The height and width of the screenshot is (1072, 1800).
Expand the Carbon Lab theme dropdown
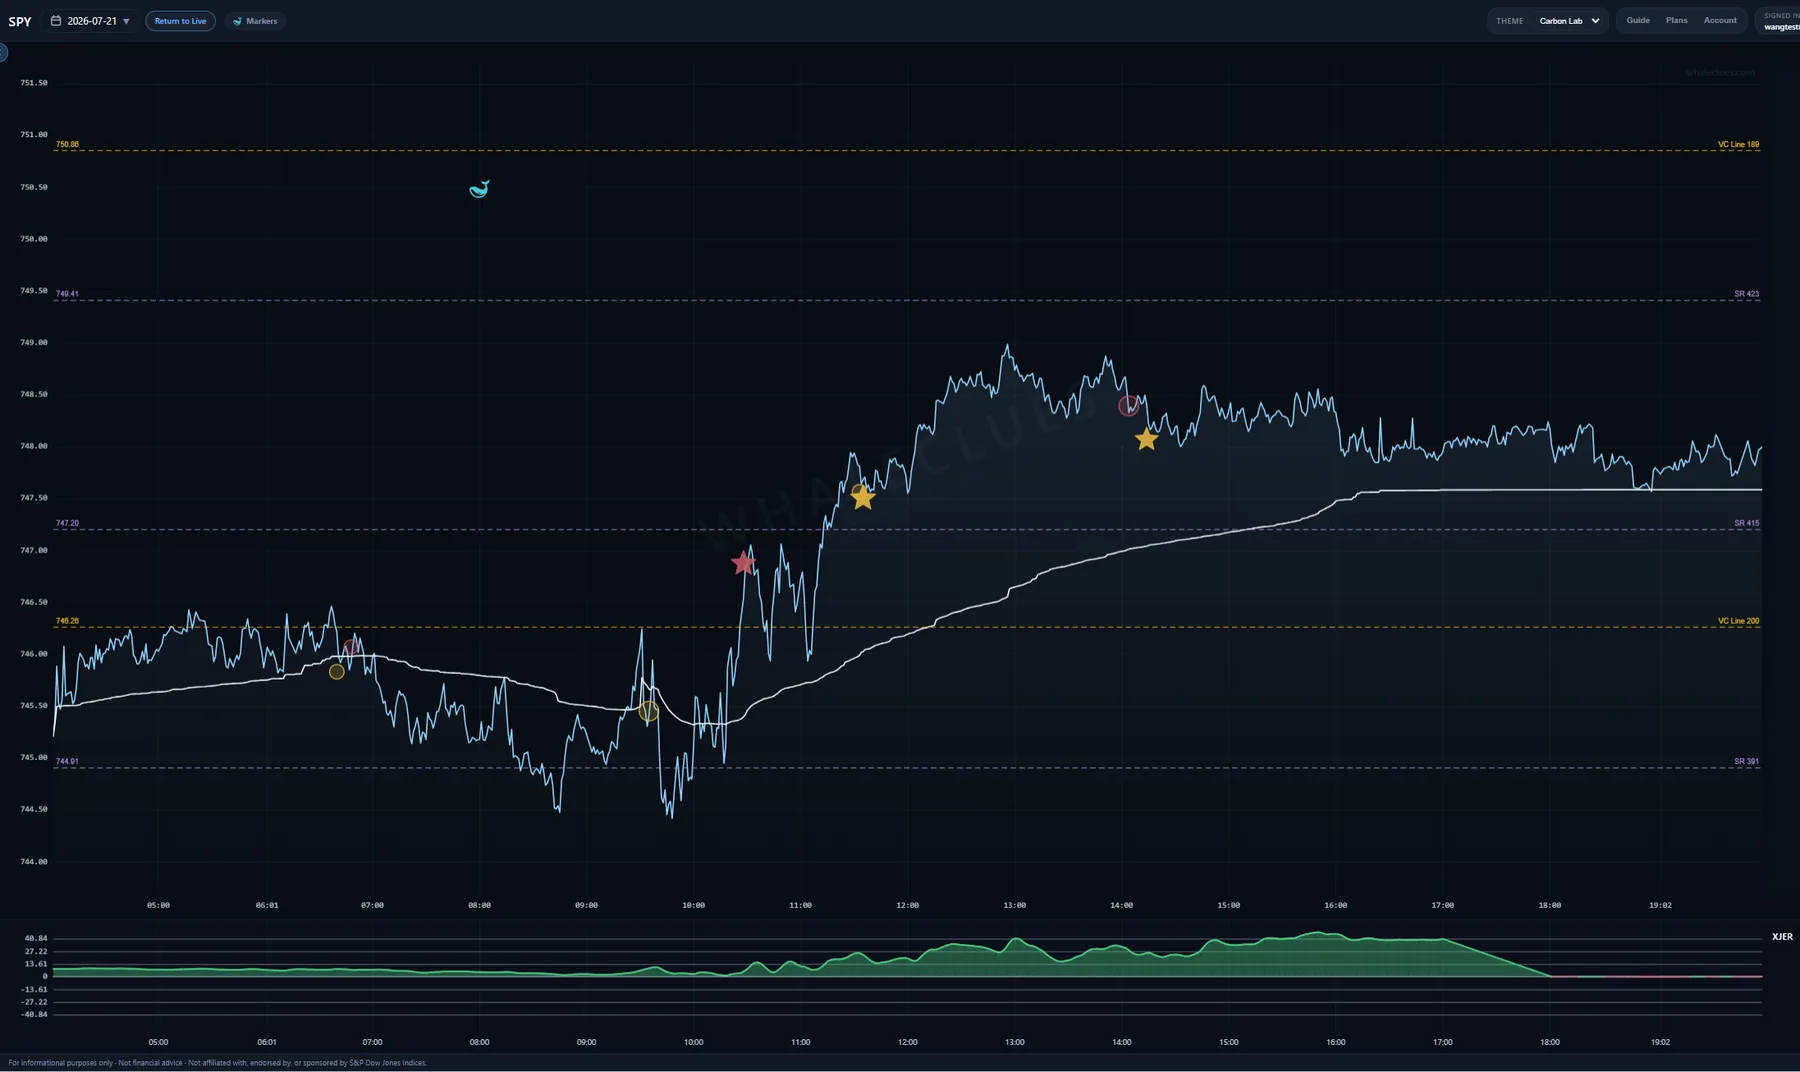[1568, 21]
